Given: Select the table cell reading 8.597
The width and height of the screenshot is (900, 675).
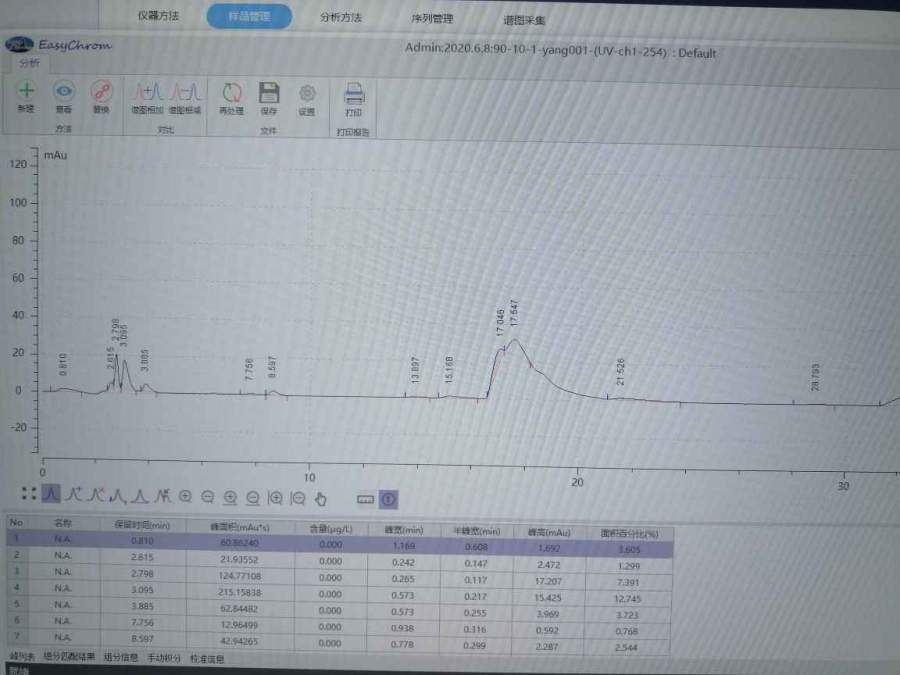Looking at the screenshot, I should [142, 638].
